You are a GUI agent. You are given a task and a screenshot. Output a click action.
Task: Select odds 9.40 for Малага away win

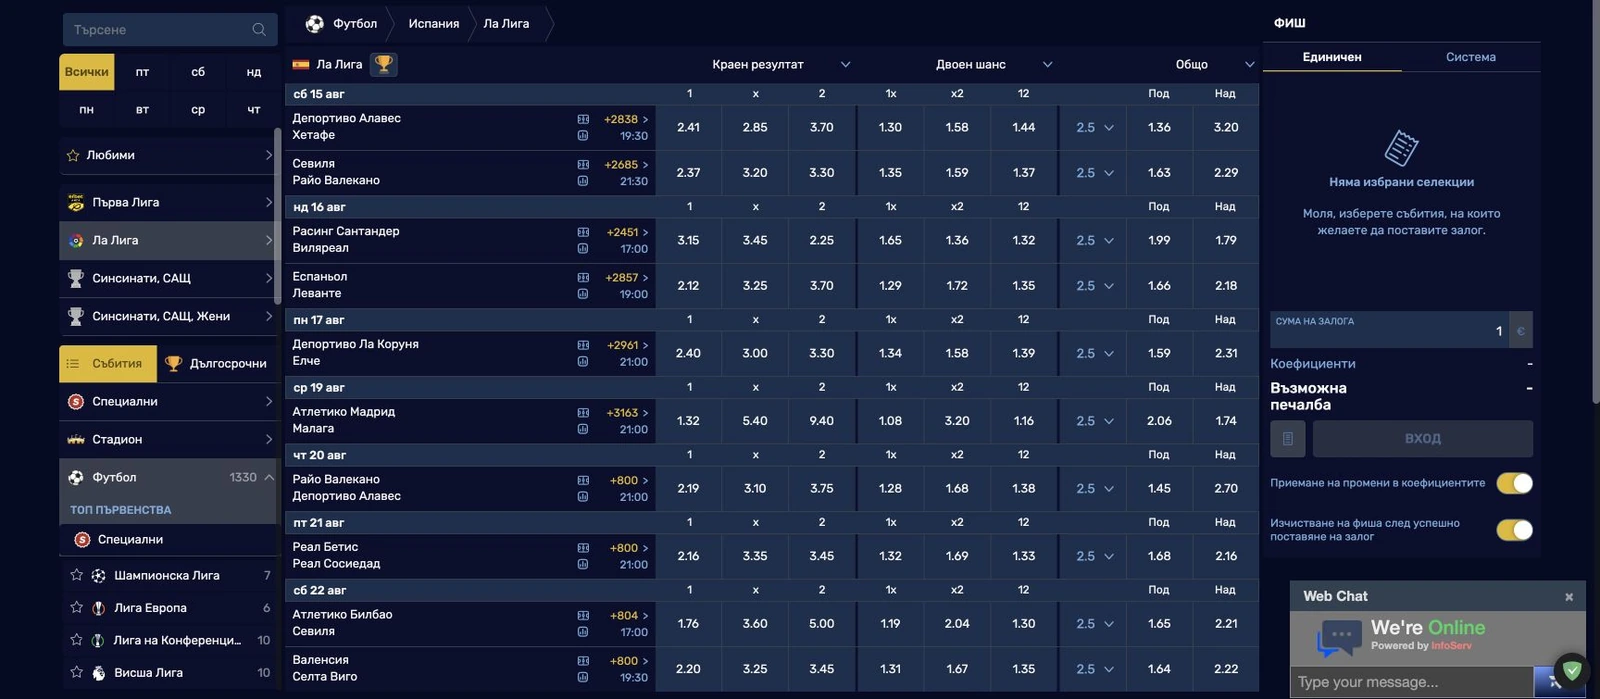pos(822,421)
